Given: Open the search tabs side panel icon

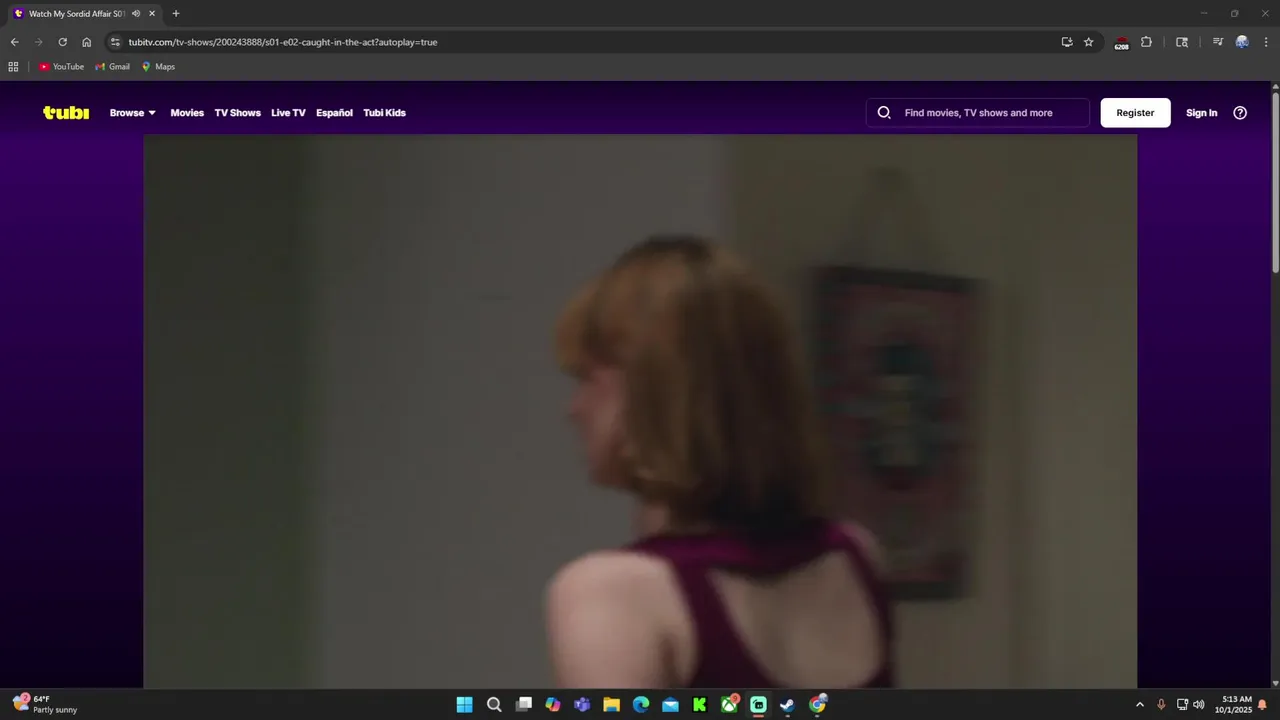Looking at the screenshot, I should coord(1182,42).
